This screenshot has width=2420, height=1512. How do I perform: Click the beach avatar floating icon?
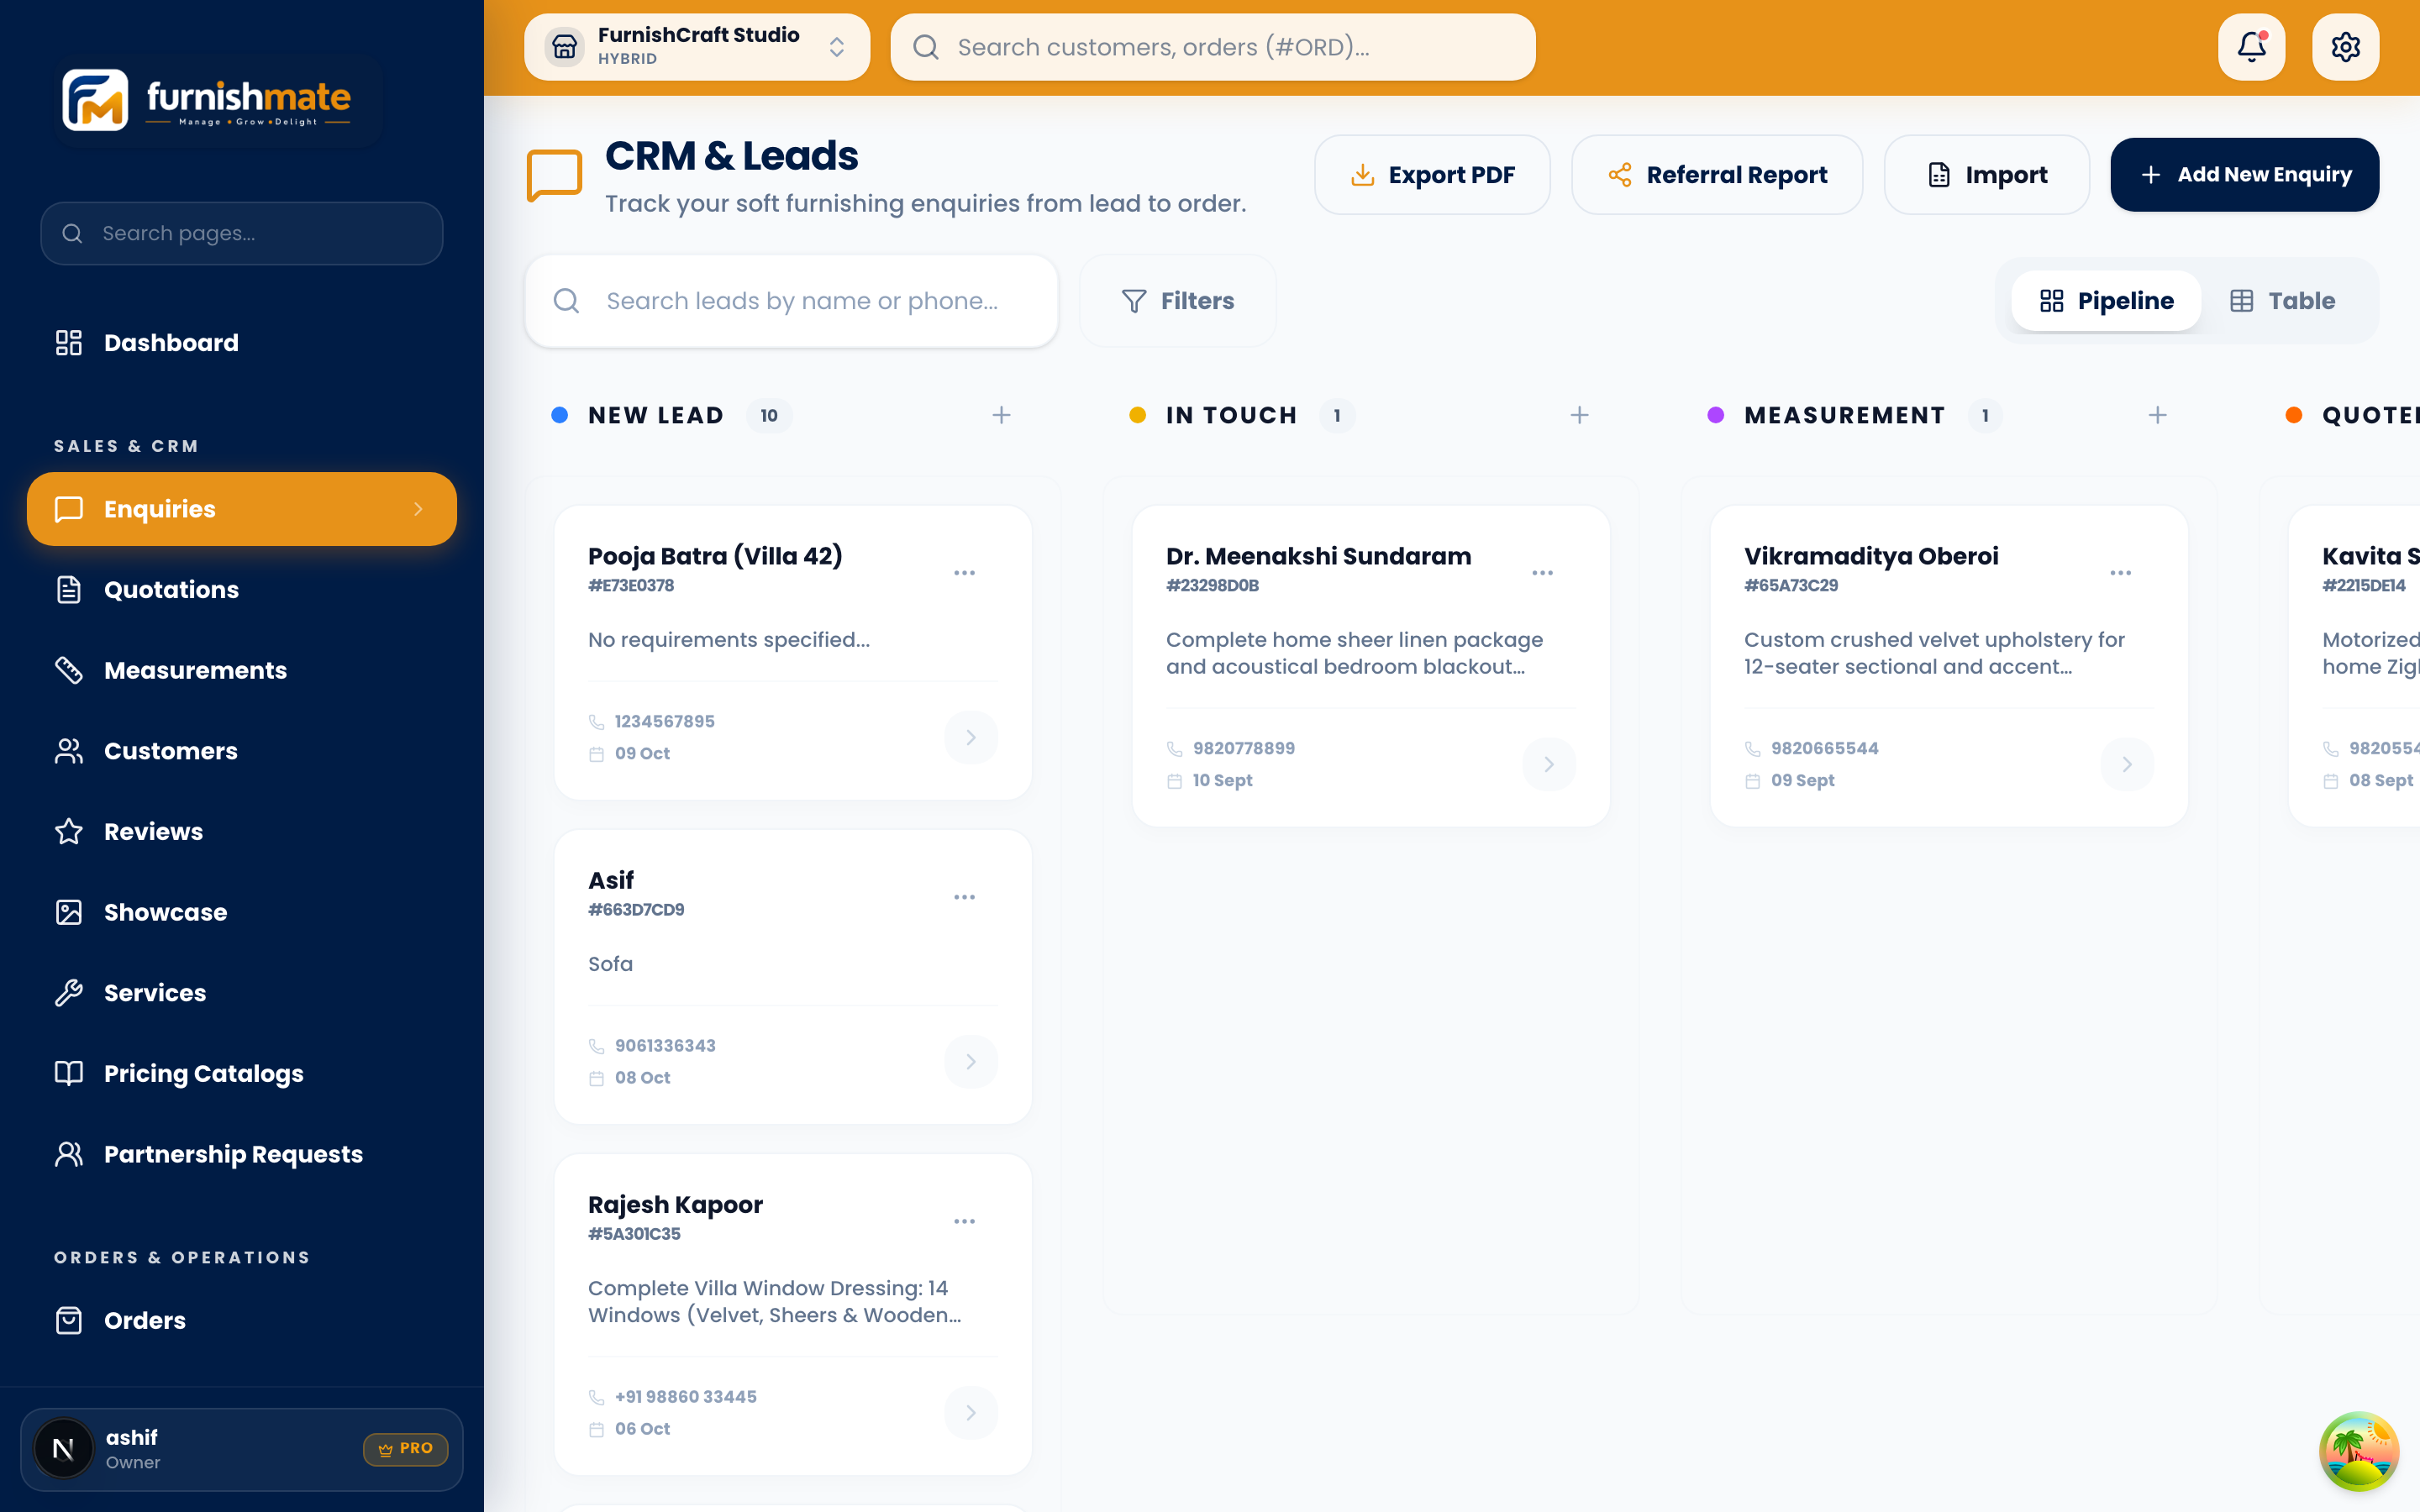tap(2359, 1451)
